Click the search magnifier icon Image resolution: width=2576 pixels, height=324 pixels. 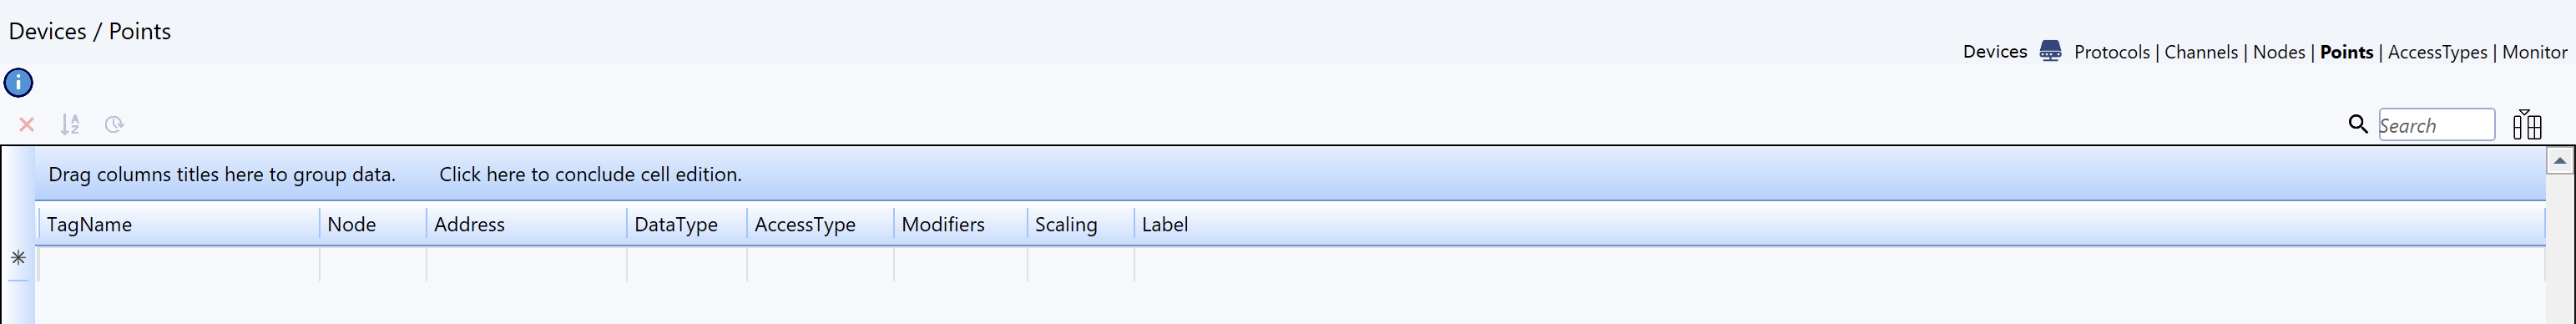[x=2358, y=124]
